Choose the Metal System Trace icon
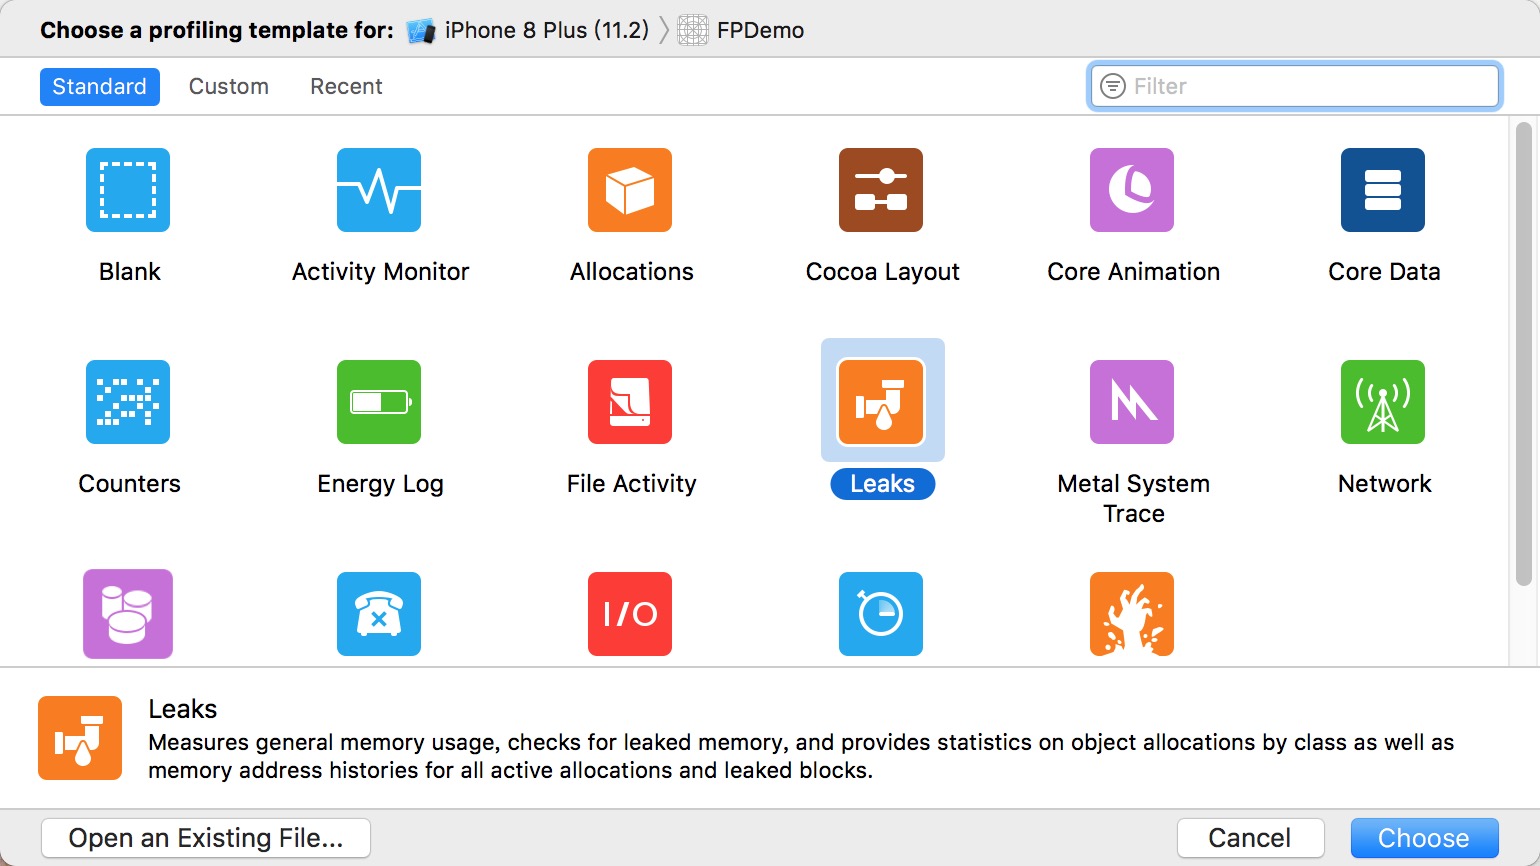Image resolution: width=1540 pixels, height=866 pixels. (1132, 402)
